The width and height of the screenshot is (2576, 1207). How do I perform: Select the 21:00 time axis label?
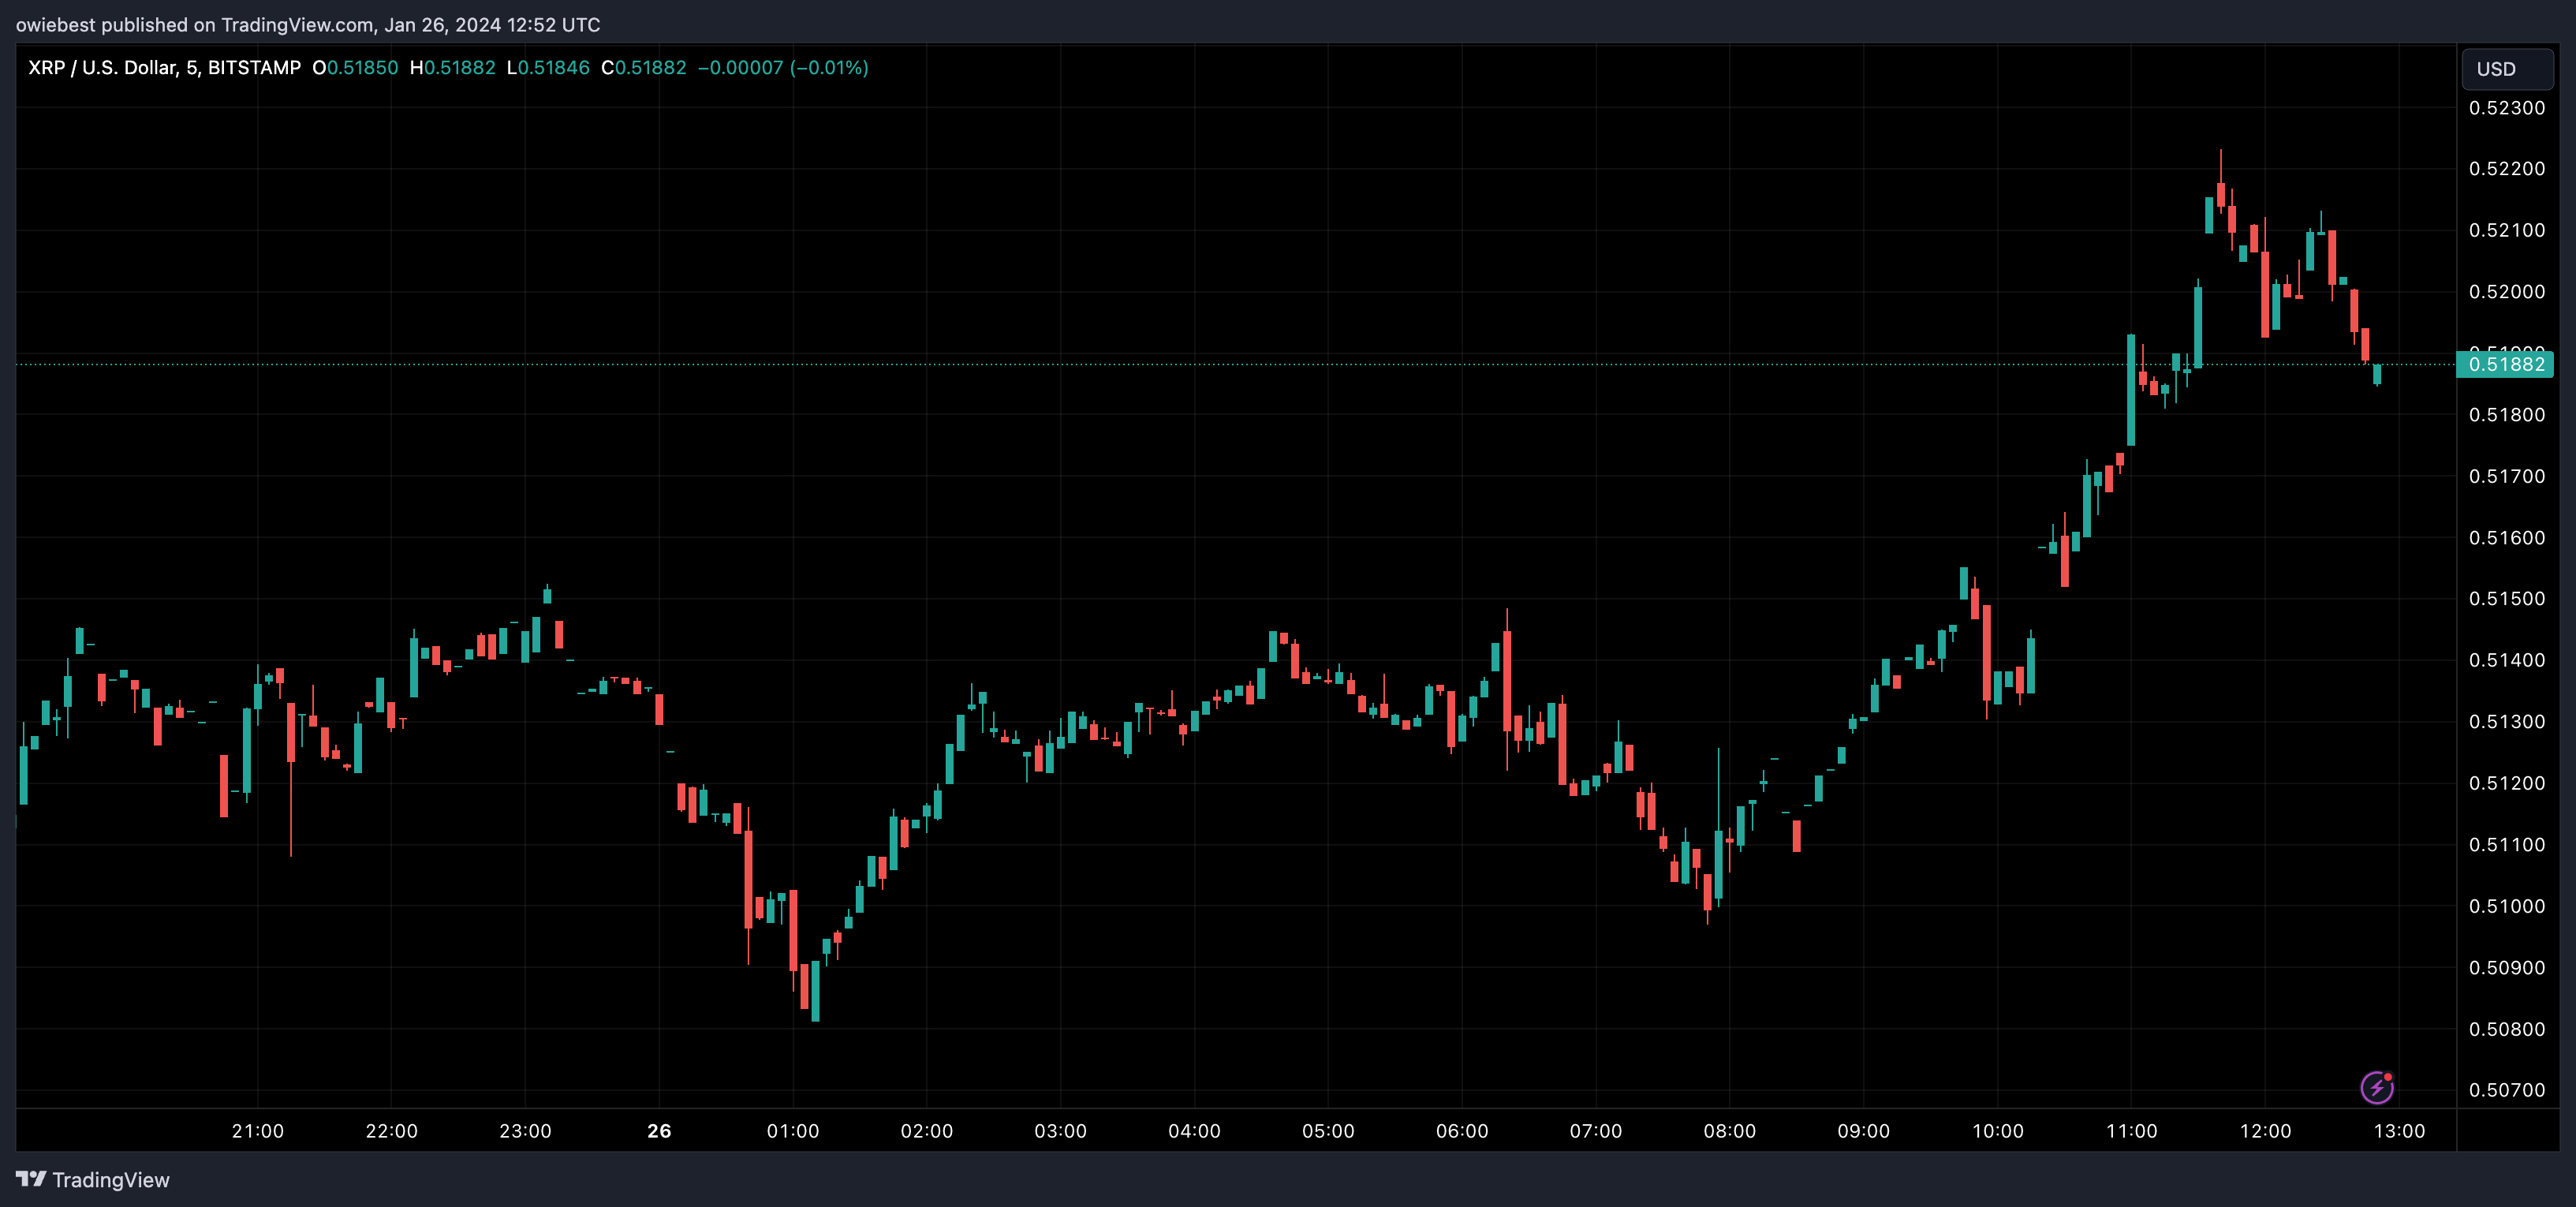coord(257,1131)
